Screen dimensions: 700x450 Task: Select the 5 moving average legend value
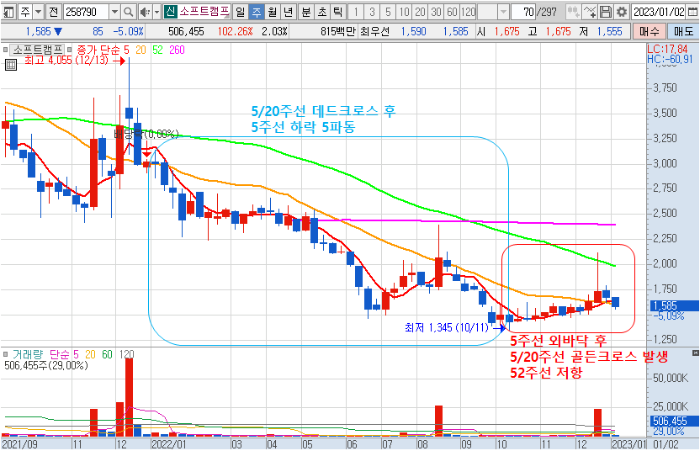pyautogui.click(x=126, y=50)
